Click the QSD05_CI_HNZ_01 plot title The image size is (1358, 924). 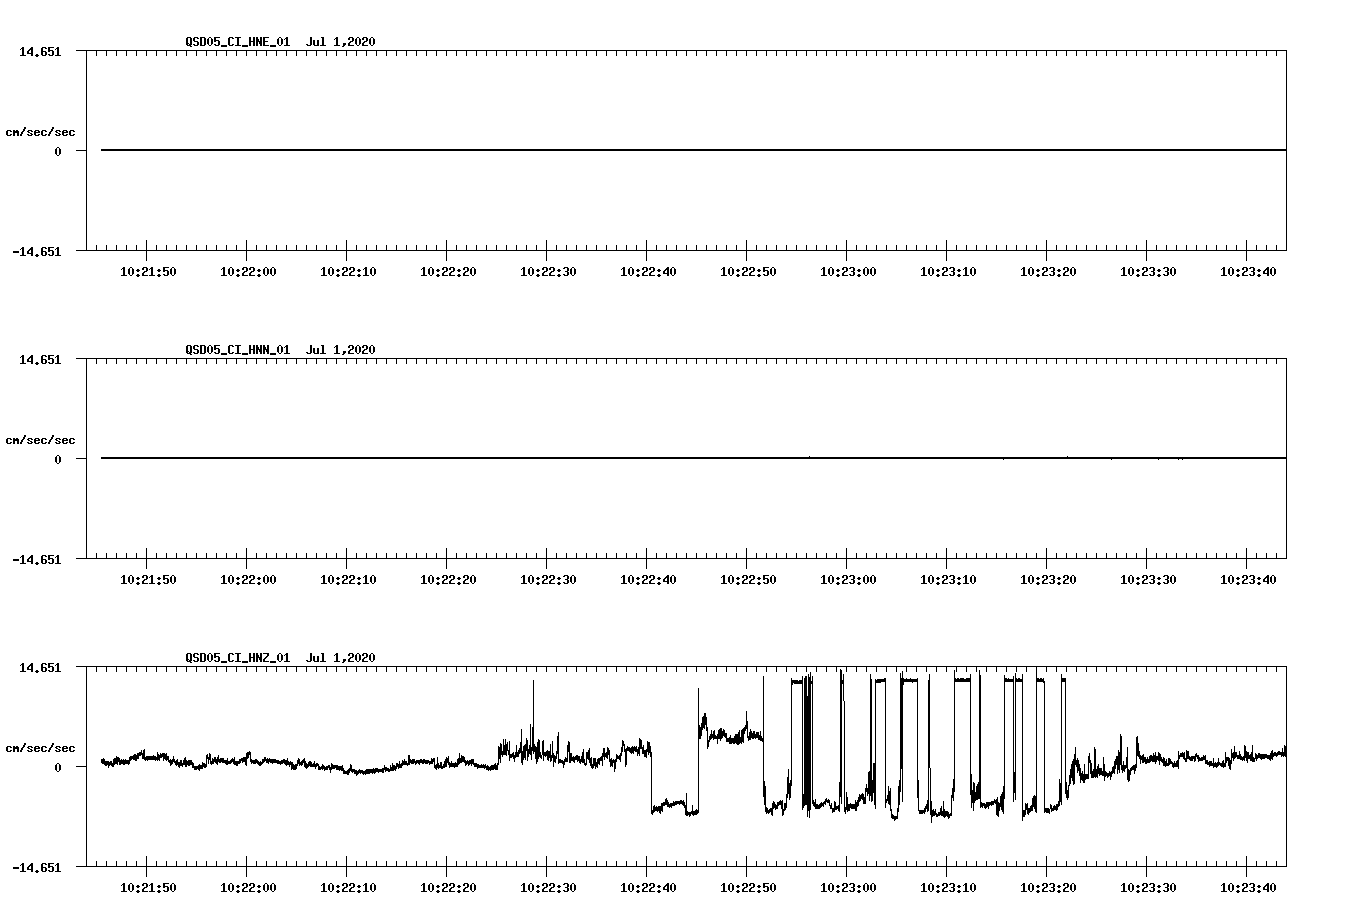tap(280, 657)
